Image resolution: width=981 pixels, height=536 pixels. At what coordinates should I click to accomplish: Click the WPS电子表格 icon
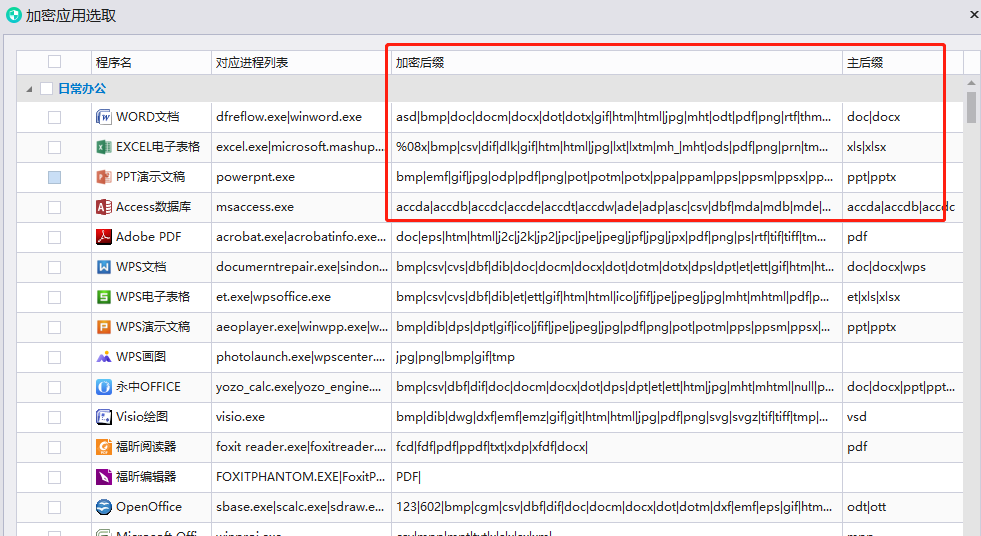[104, 297]
